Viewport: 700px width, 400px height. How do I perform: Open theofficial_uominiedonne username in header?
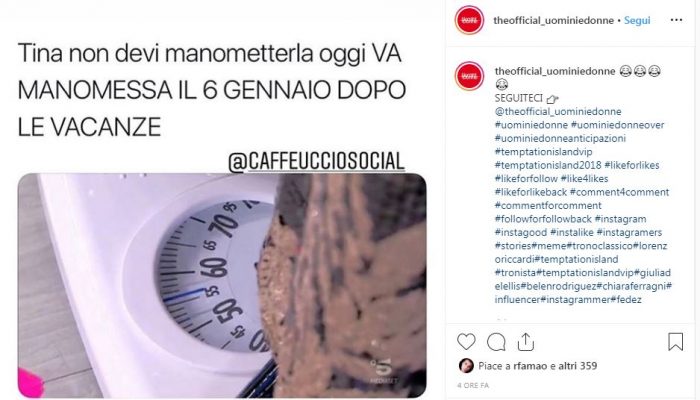click(x=554, y=20)
